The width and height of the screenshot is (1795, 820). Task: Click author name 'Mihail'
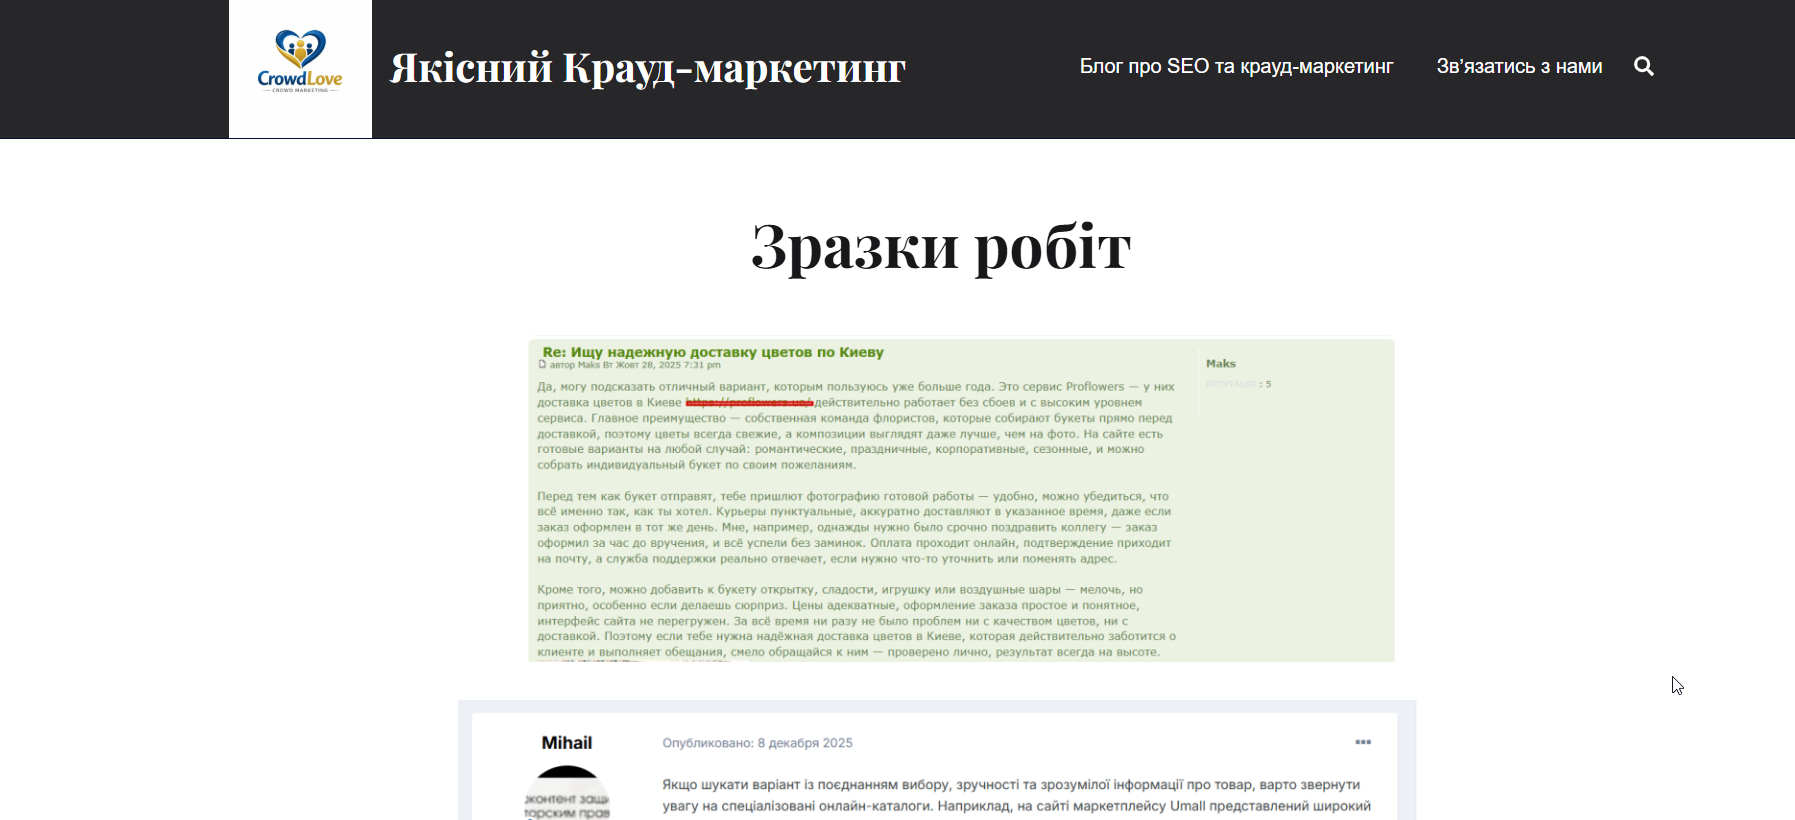coord(567,743)
